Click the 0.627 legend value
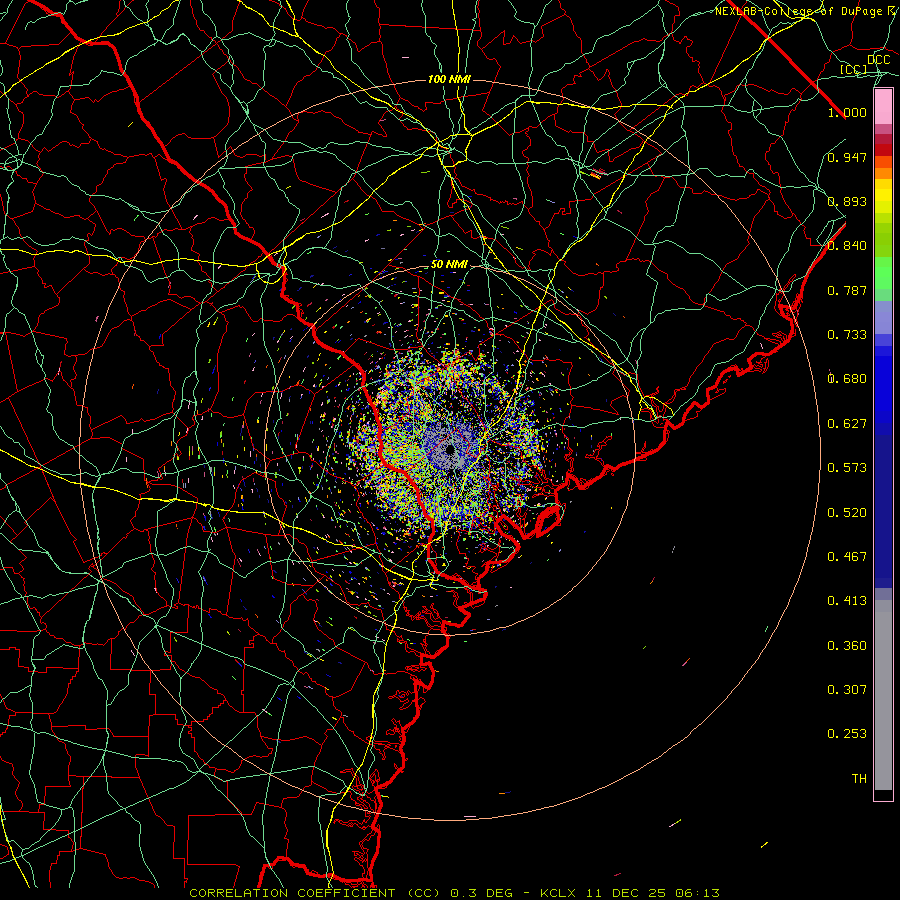 847,424
